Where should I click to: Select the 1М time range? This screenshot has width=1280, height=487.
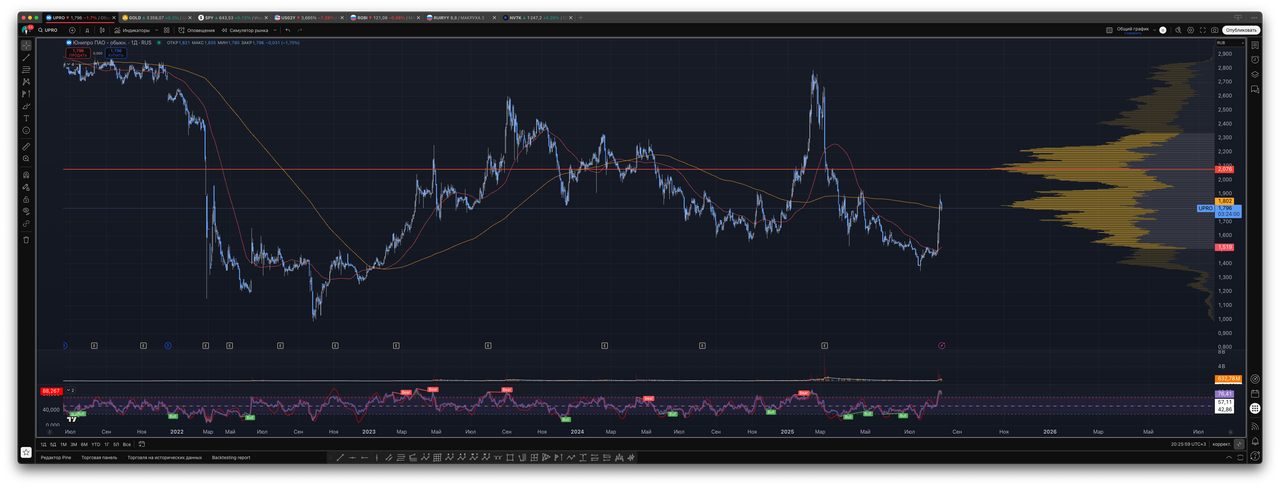[x=64, y=444]
